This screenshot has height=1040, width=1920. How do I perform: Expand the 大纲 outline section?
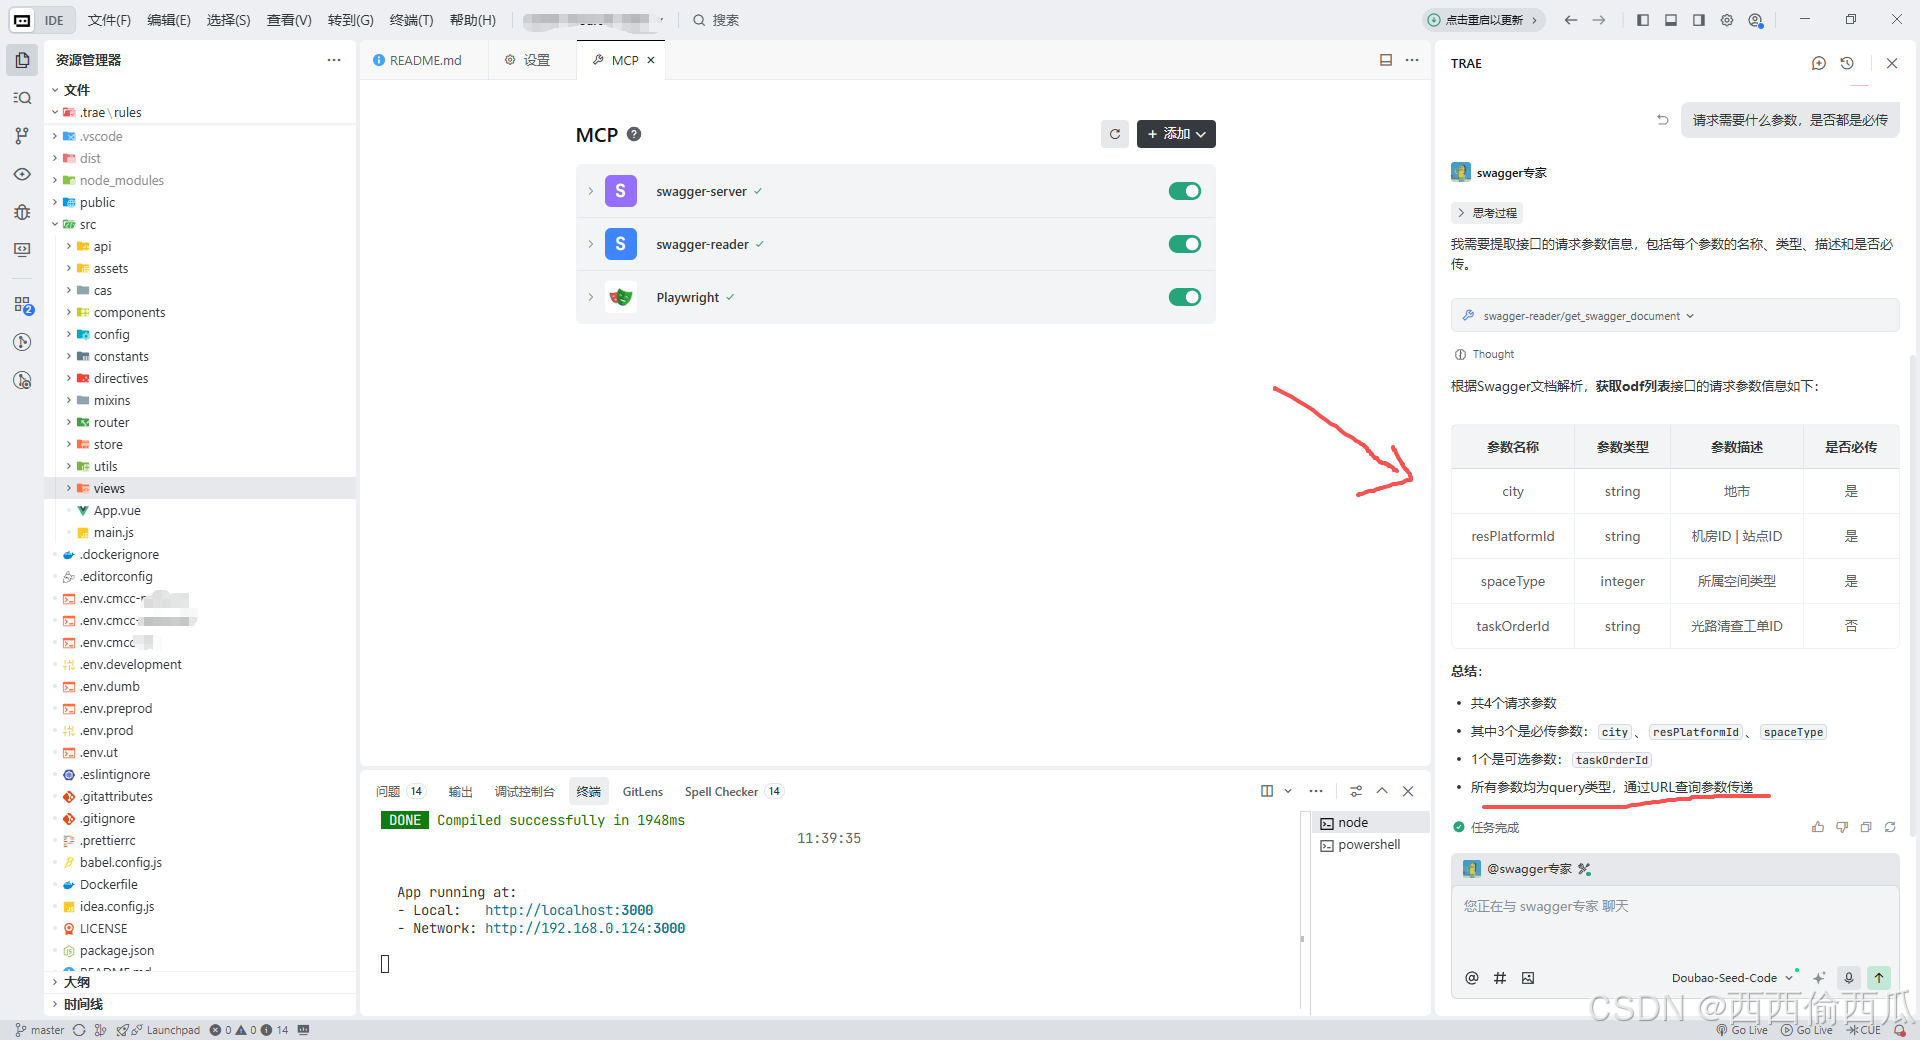(x=76, y=982)
